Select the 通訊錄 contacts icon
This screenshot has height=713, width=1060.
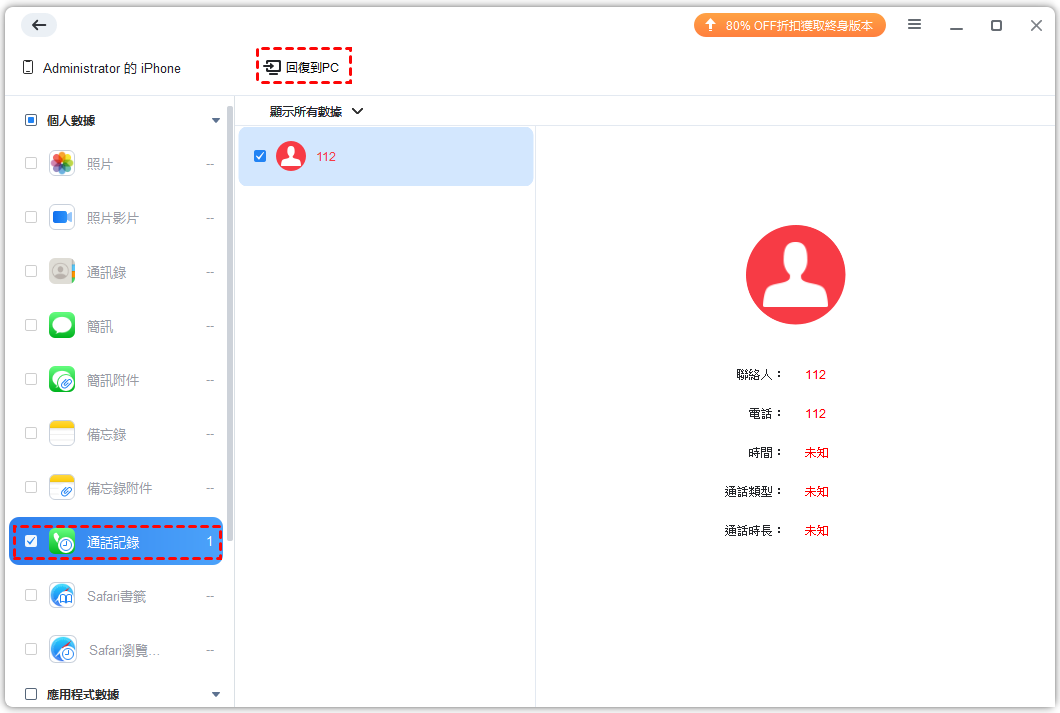[62, 271]
